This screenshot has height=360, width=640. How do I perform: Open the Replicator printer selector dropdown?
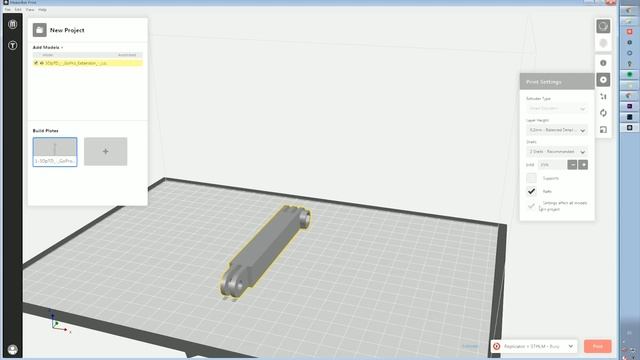pyautogui.click(x=534, y=346)
